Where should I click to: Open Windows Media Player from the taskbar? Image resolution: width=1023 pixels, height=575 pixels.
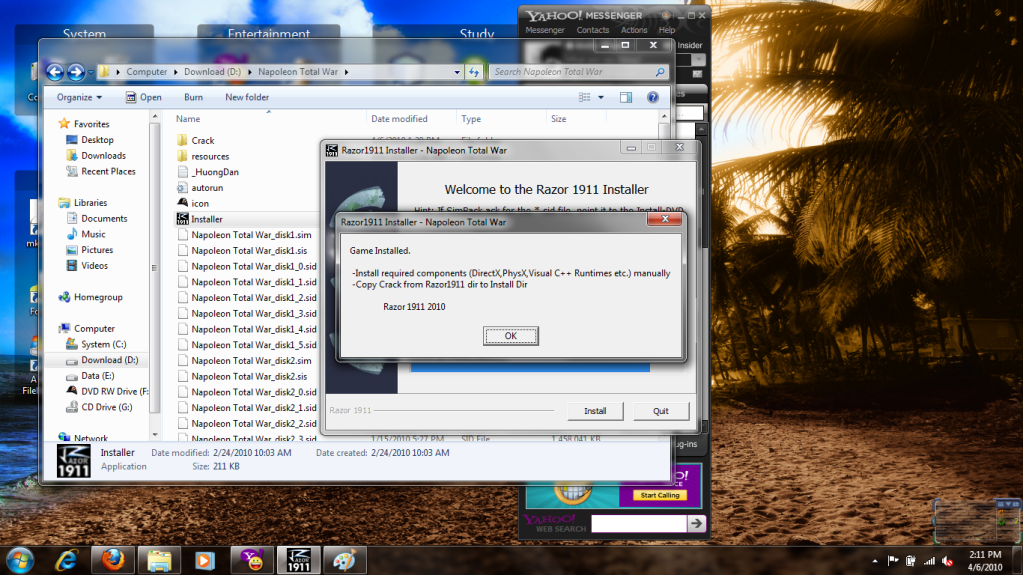204,560
